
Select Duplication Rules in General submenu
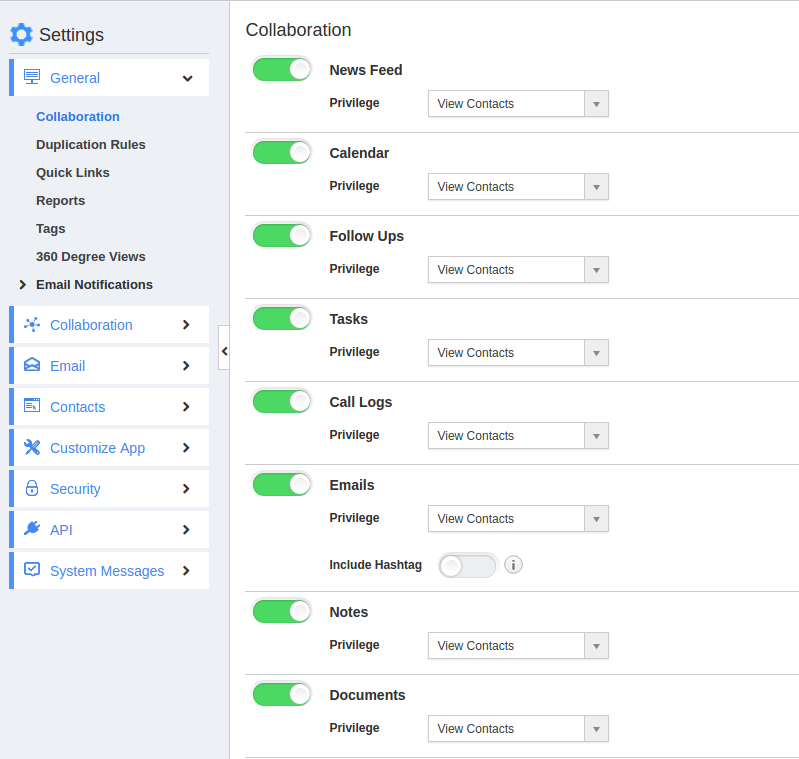91,145
